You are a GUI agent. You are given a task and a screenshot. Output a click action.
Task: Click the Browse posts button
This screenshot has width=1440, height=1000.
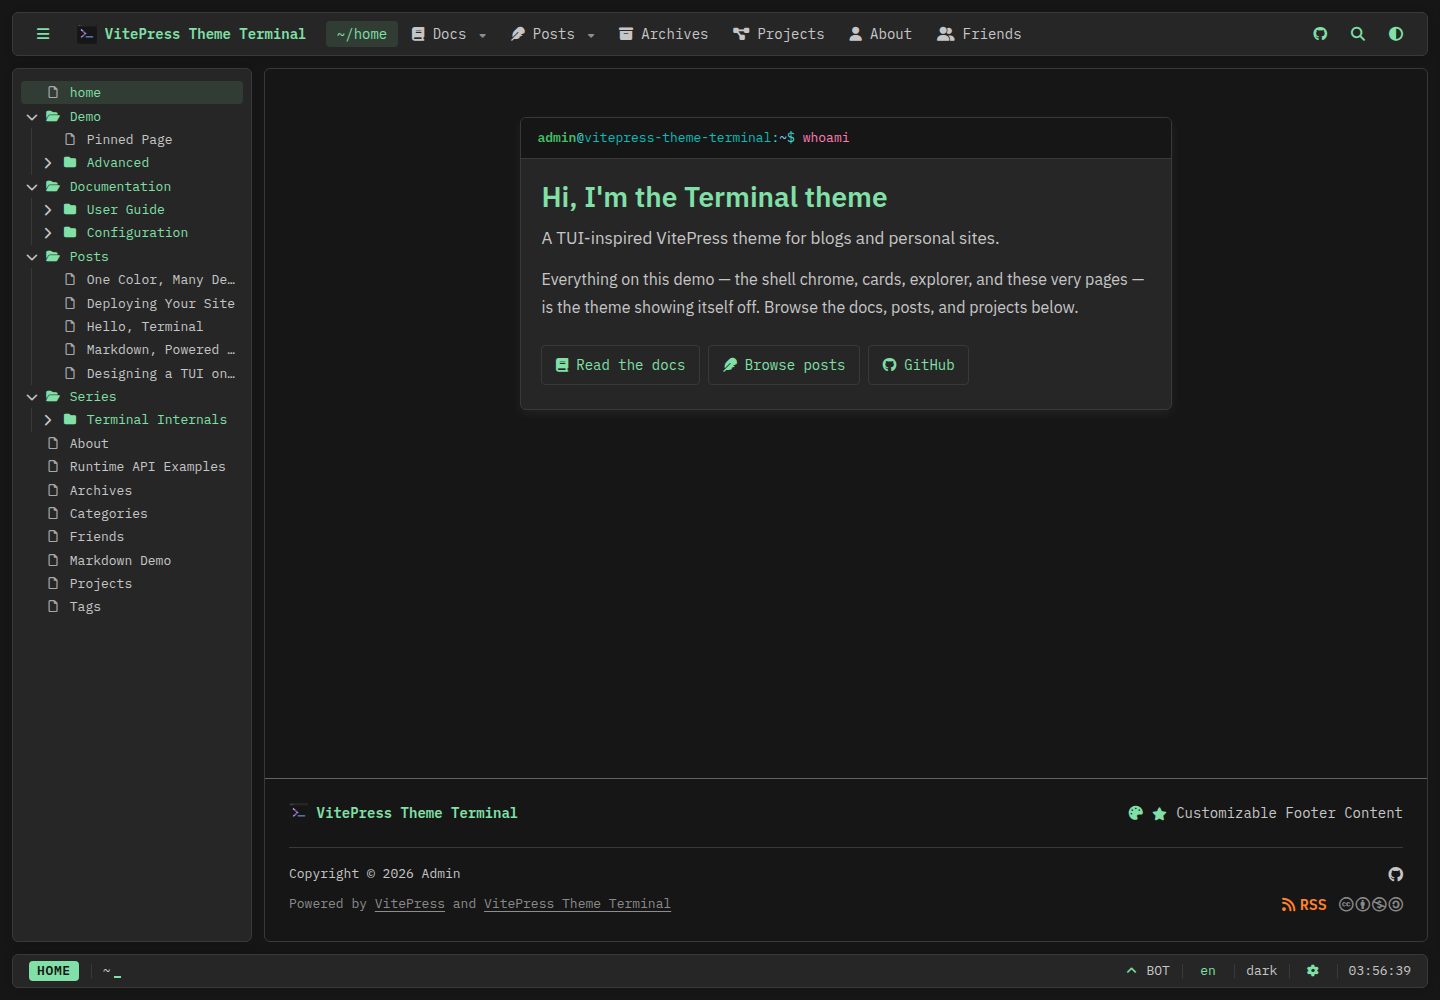click(784, 365)
